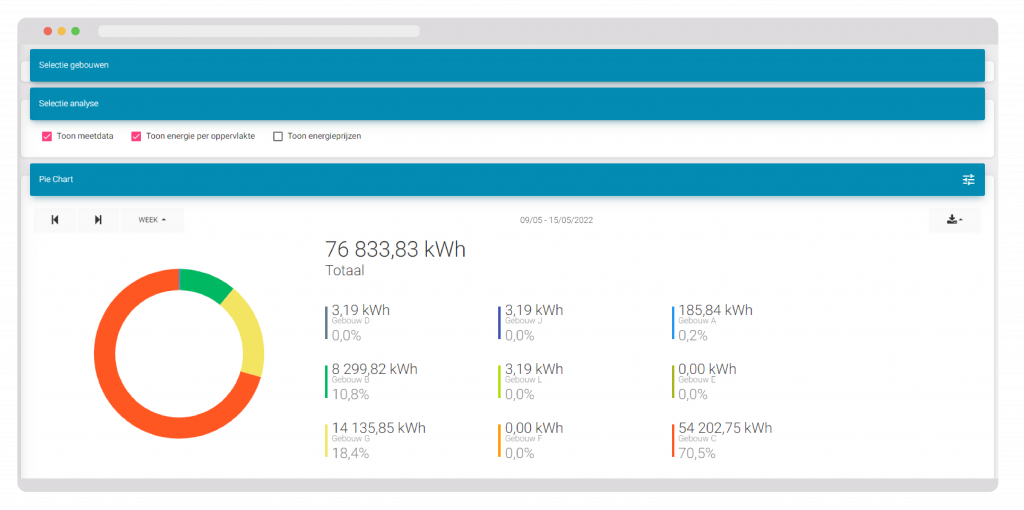Open the WEEK period dropdown
This screenshot has height=510, width=1024.
point(152,220)
